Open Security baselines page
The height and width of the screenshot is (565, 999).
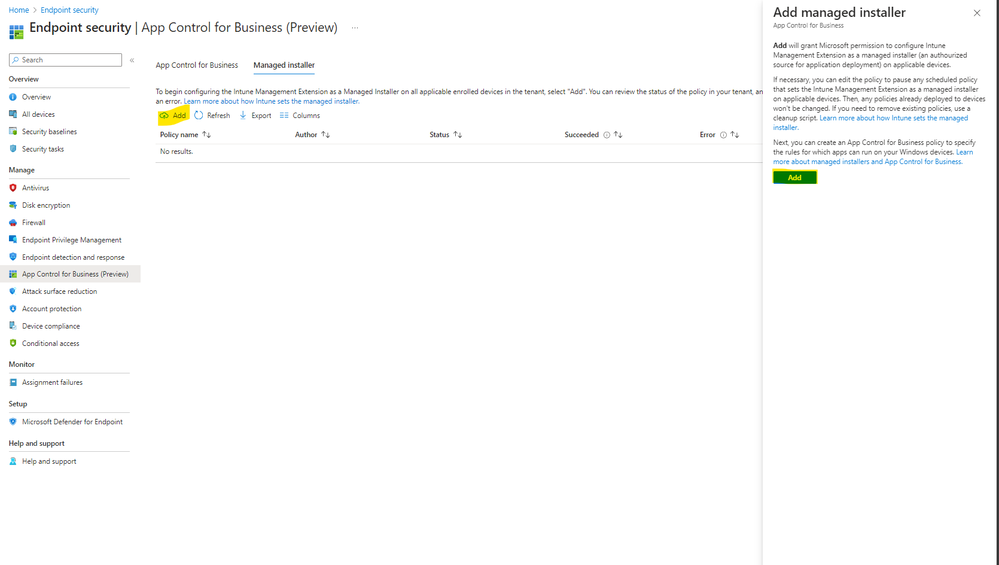pos(49,131)
